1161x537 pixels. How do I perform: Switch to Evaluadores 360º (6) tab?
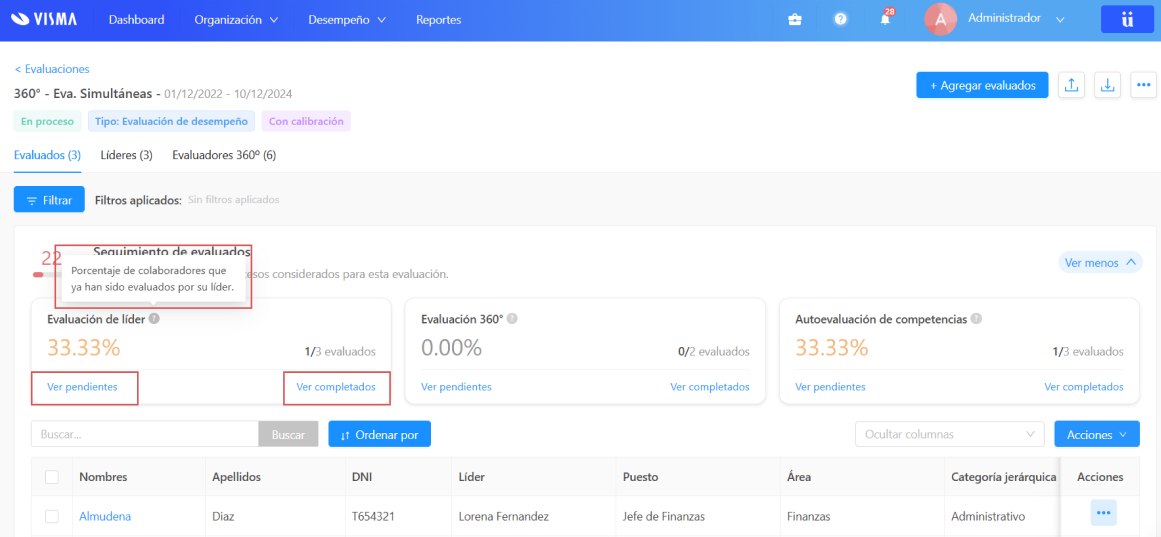pyautogui.click(x=224, y=155)
